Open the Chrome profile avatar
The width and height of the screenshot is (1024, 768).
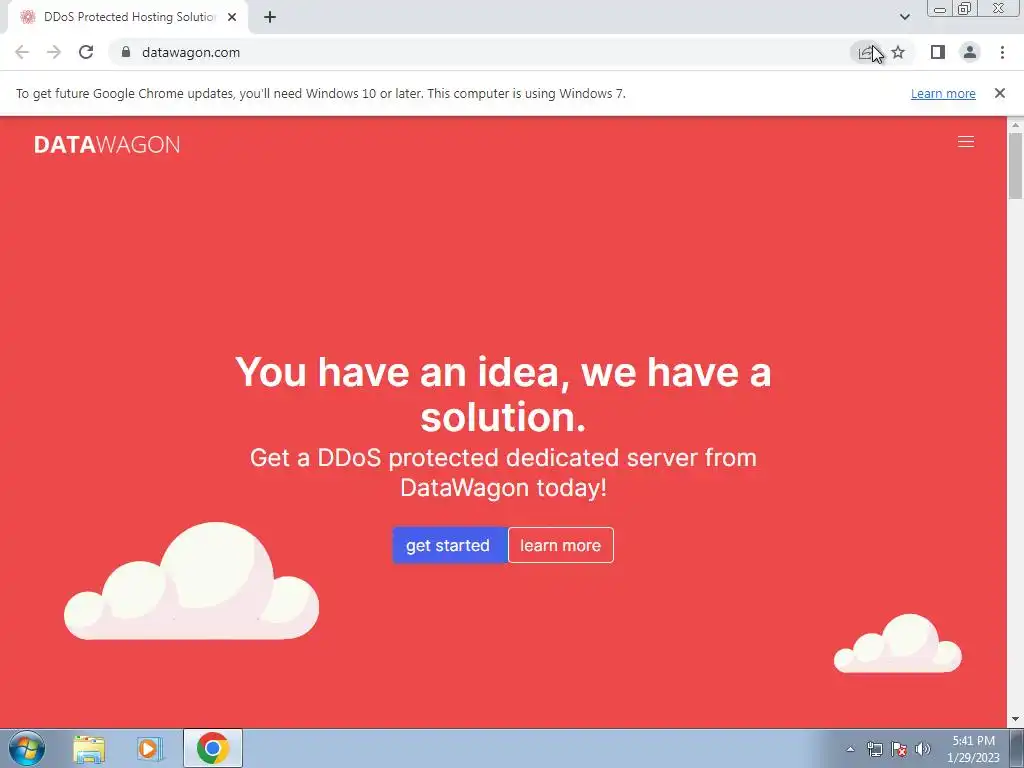[970, 52]
